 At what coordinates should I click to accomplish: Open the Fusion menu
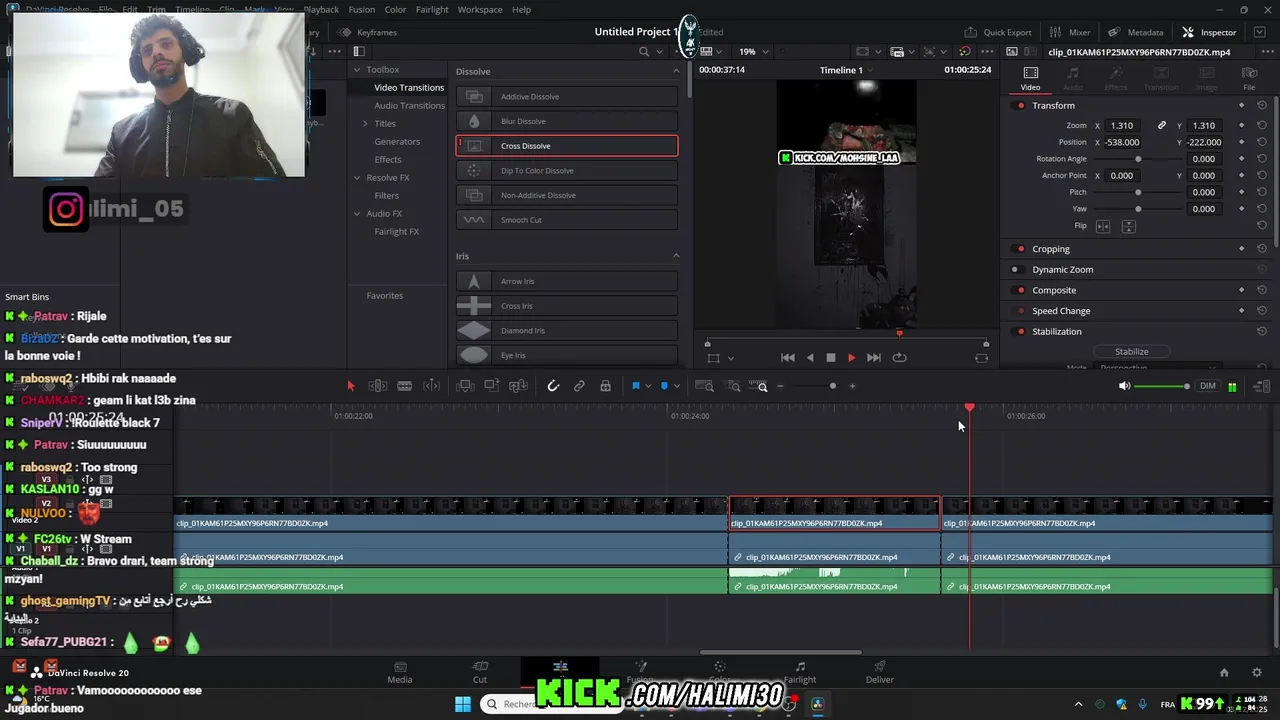[362, 9]
